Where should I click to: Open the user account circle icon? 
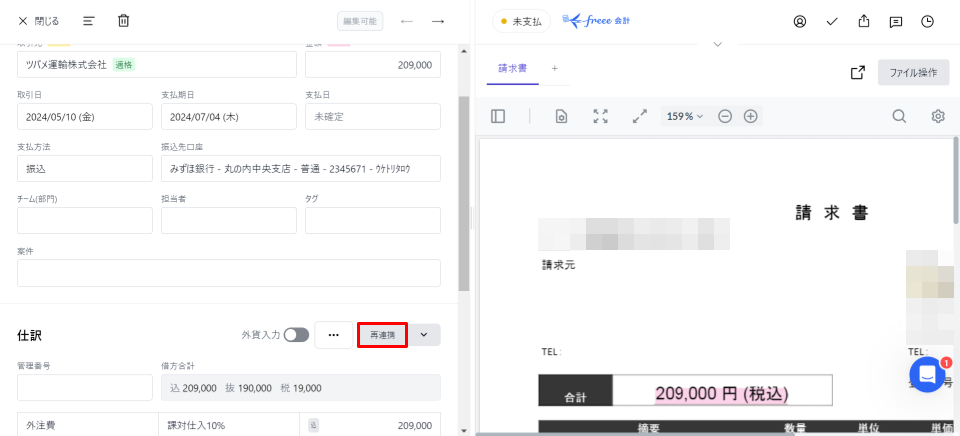pyautogui.click(x=800, y=21)
